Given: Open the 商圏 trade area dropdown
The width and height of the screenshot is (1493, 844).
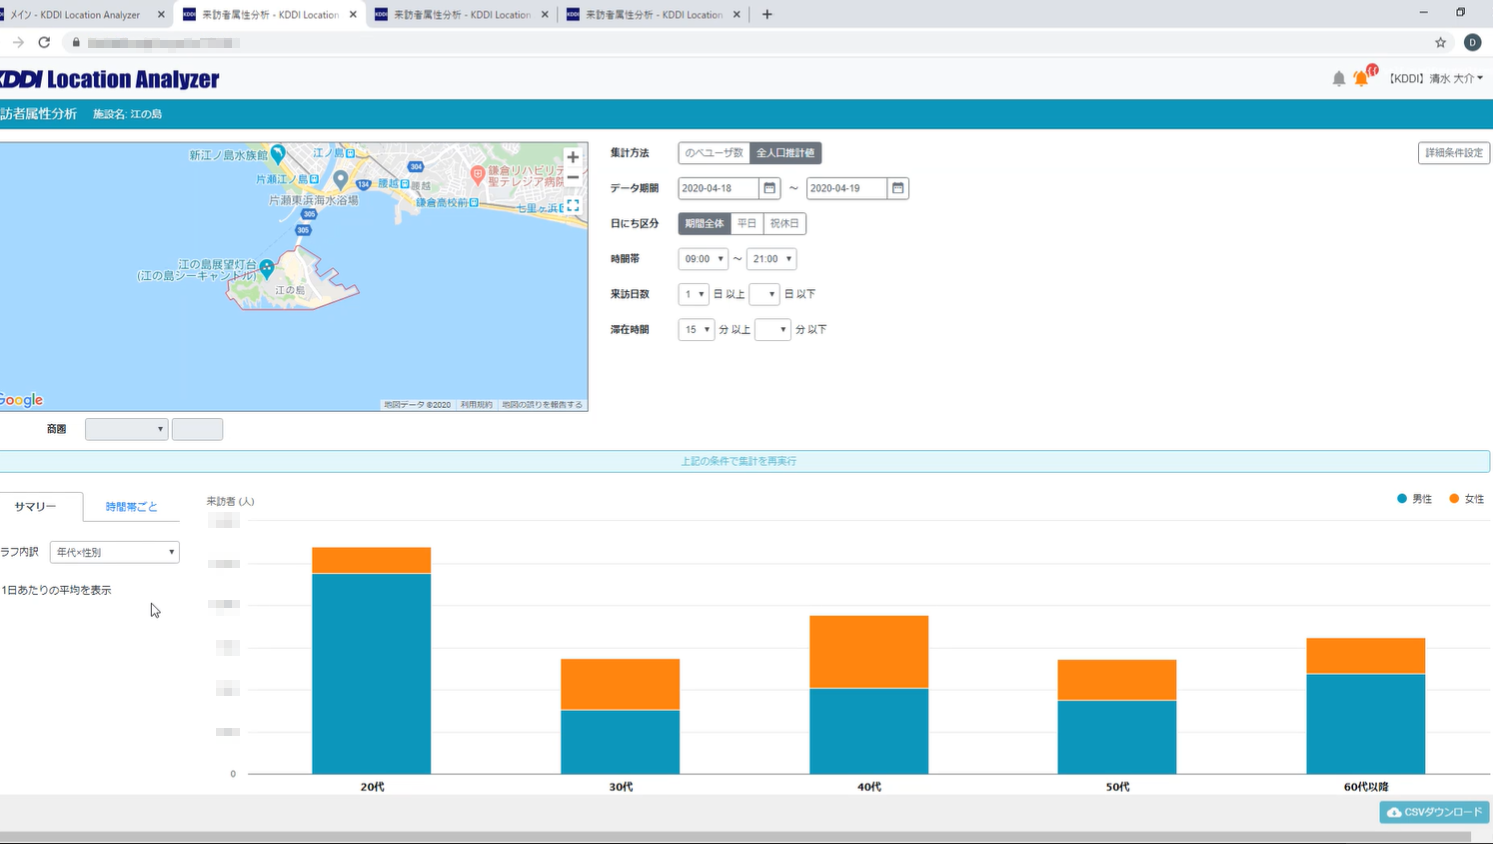Looking at the screenshot, I should click(x=126, y=429).
